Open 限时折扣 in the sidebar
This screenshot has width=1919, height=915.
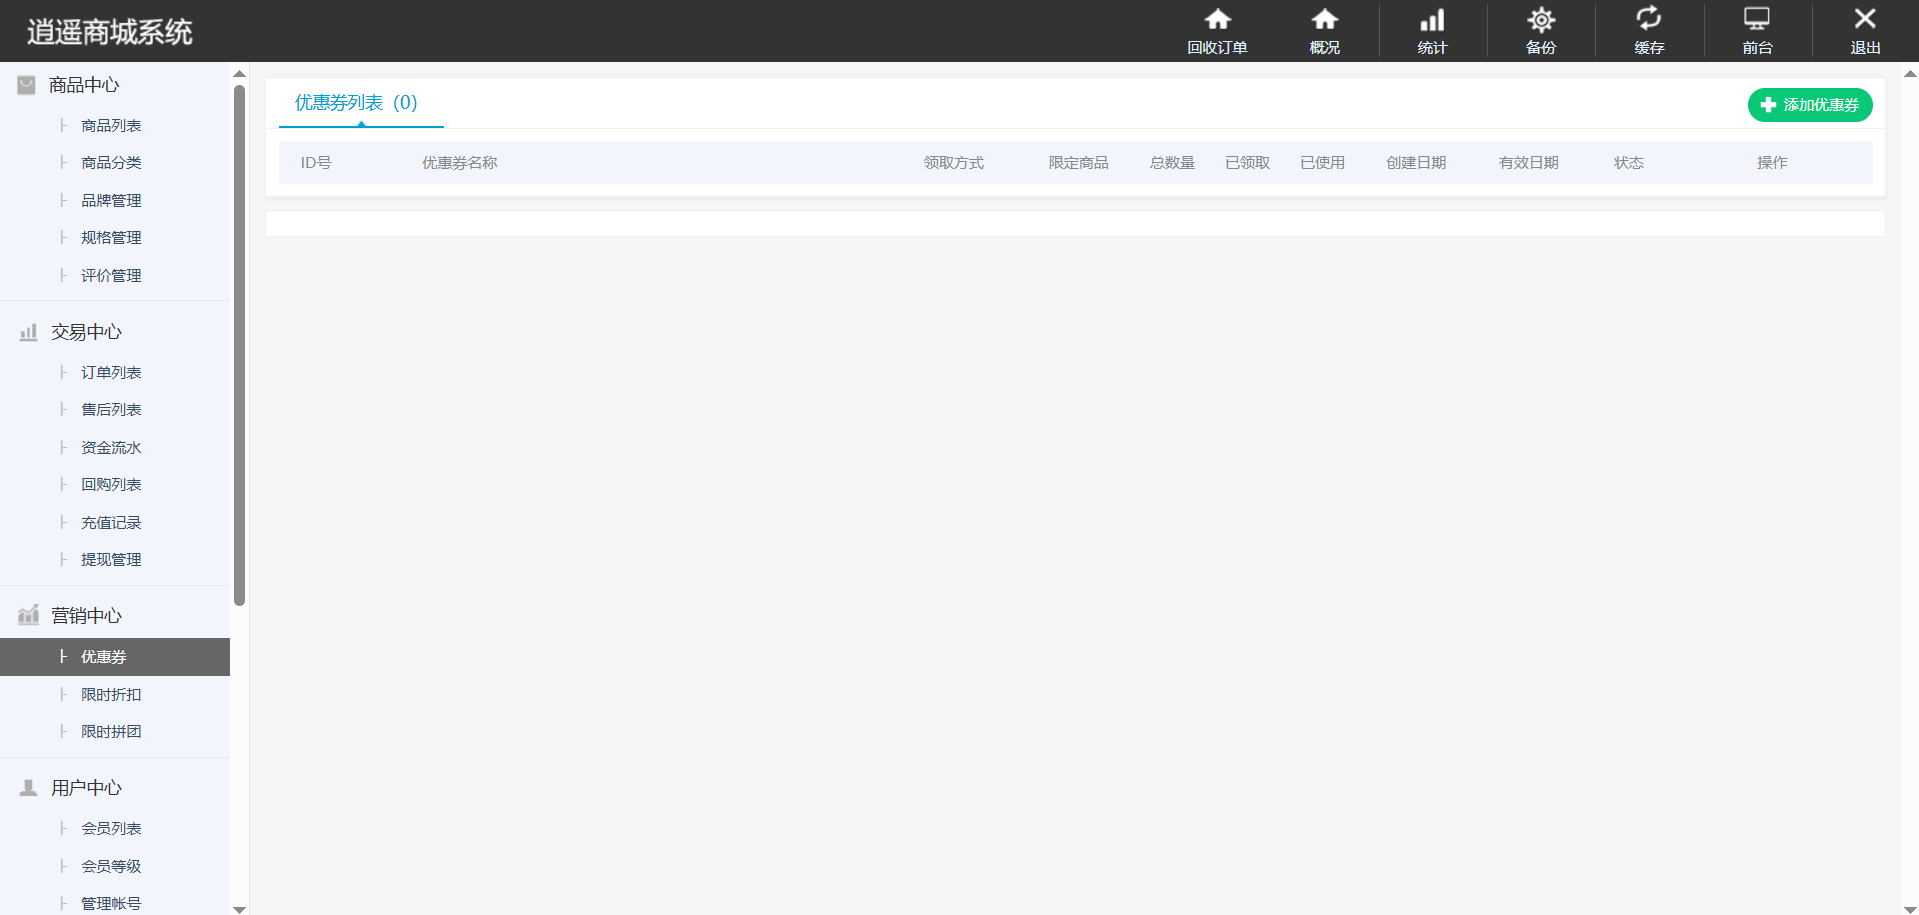pos(111,695)
